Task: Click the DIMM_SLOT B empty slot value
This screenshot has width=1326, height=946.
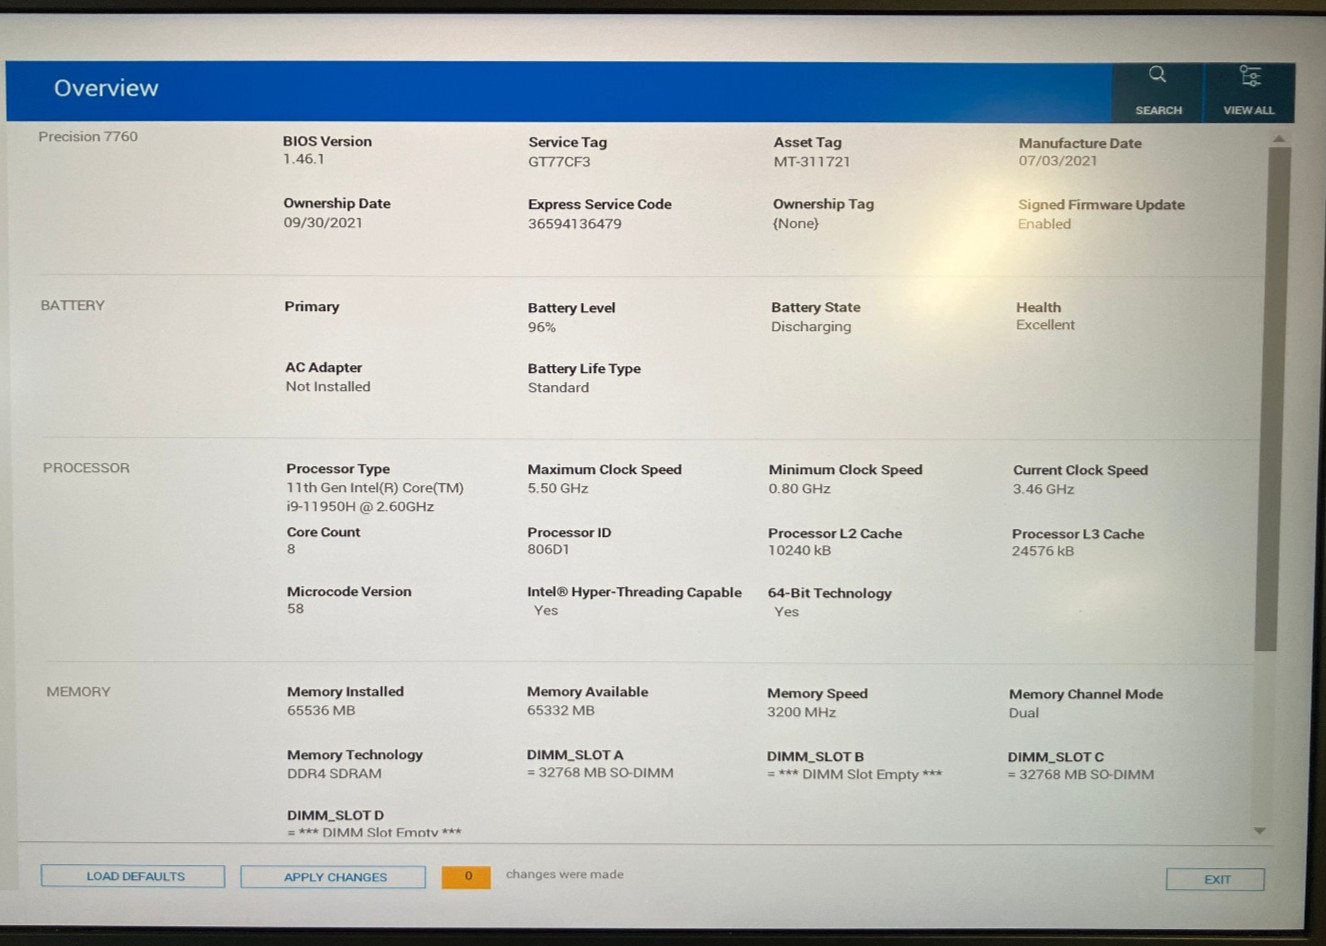Action: click(854, 774)
